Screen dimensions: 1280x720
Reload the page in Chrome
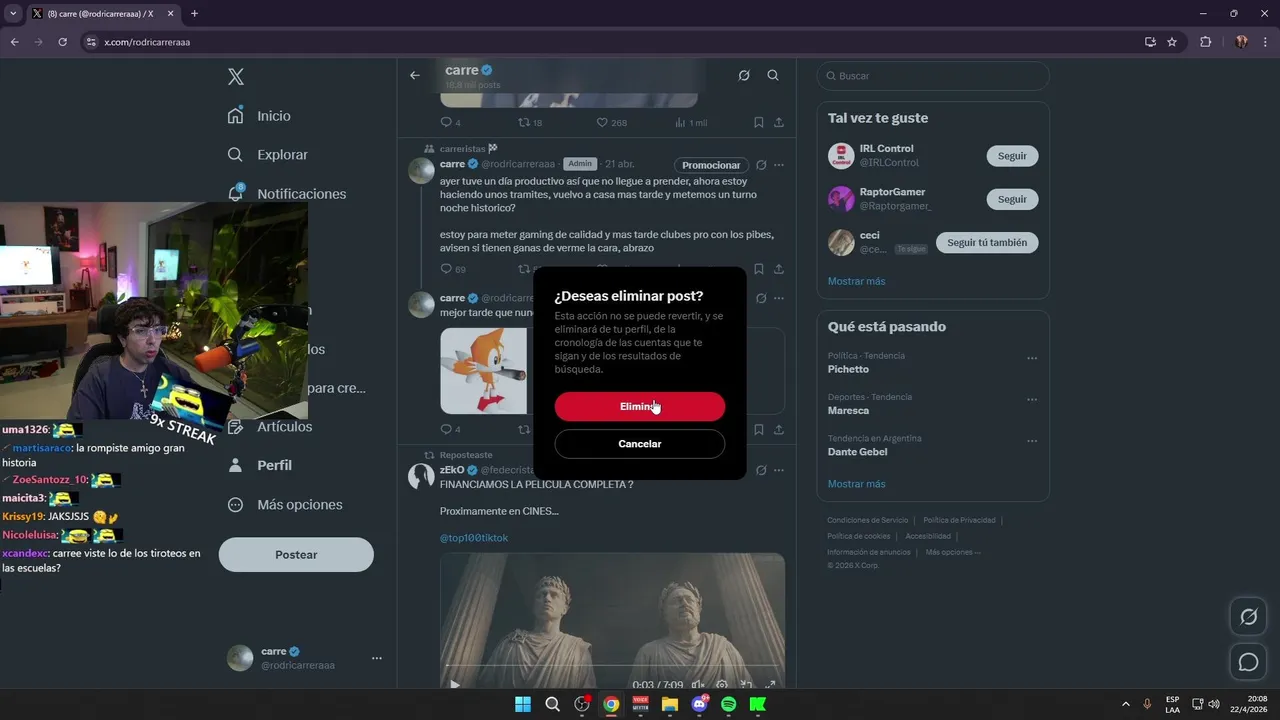(62, 42)
